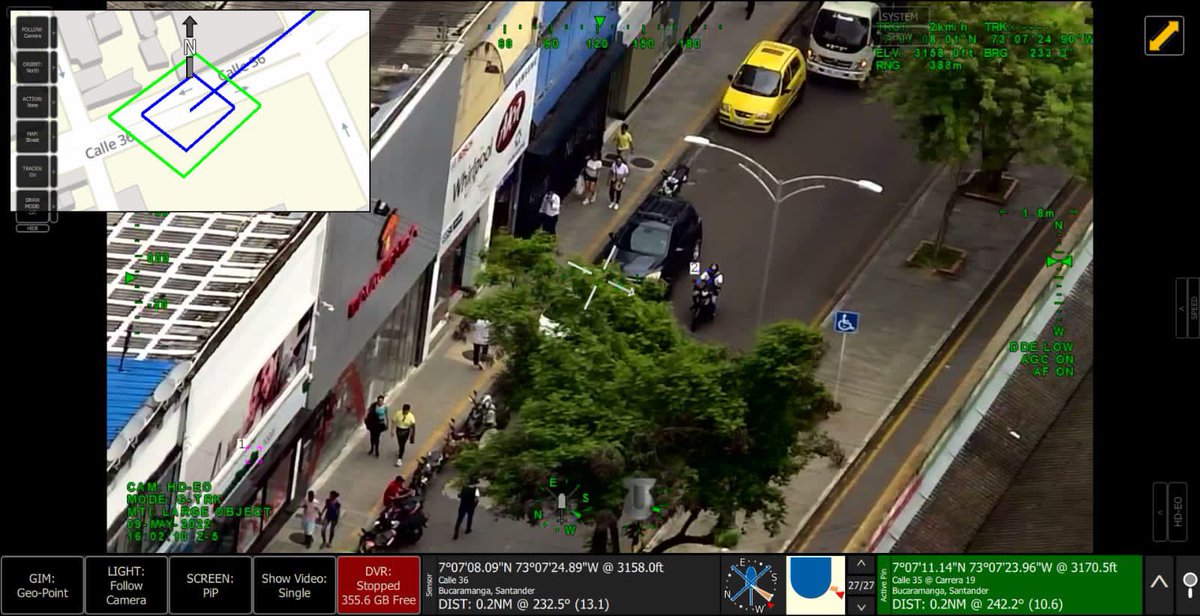Click the green elevation marker on right scale
The height and width of the screenshot is (616, 1200).
[1058, 262]
